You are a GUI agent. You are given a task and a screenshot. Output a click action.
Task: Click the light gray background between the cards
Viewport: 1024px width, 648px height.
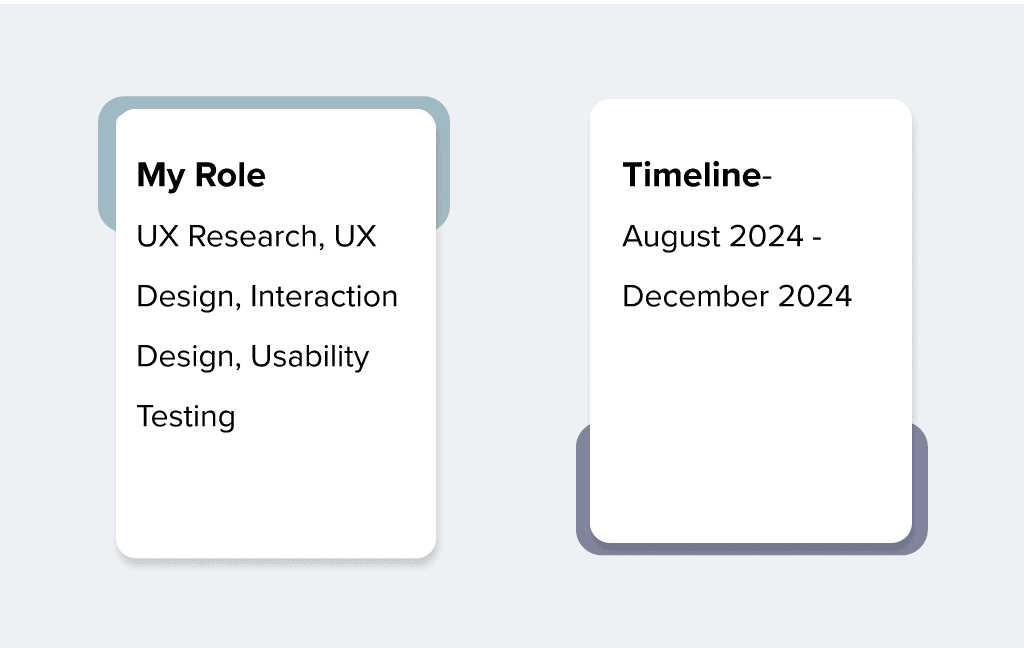513,327
